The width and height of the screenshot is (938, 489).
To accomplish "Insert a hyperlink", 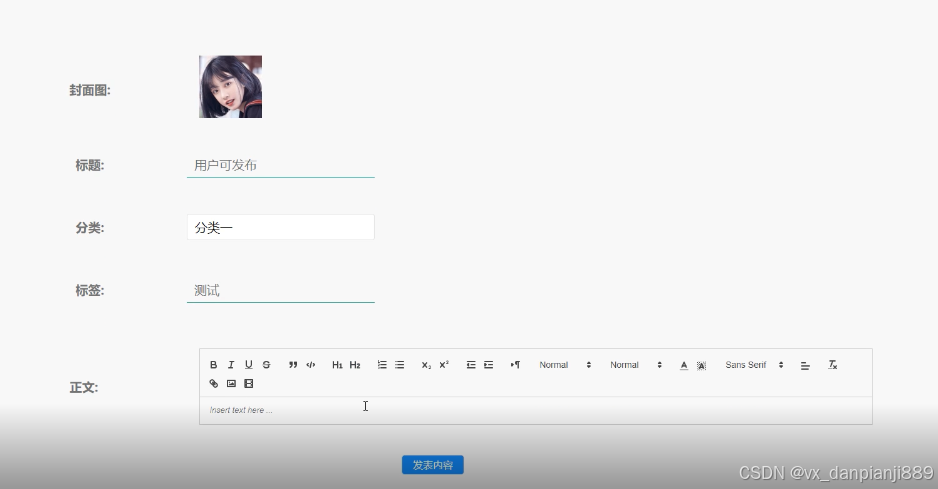I will tap(214, 384).
